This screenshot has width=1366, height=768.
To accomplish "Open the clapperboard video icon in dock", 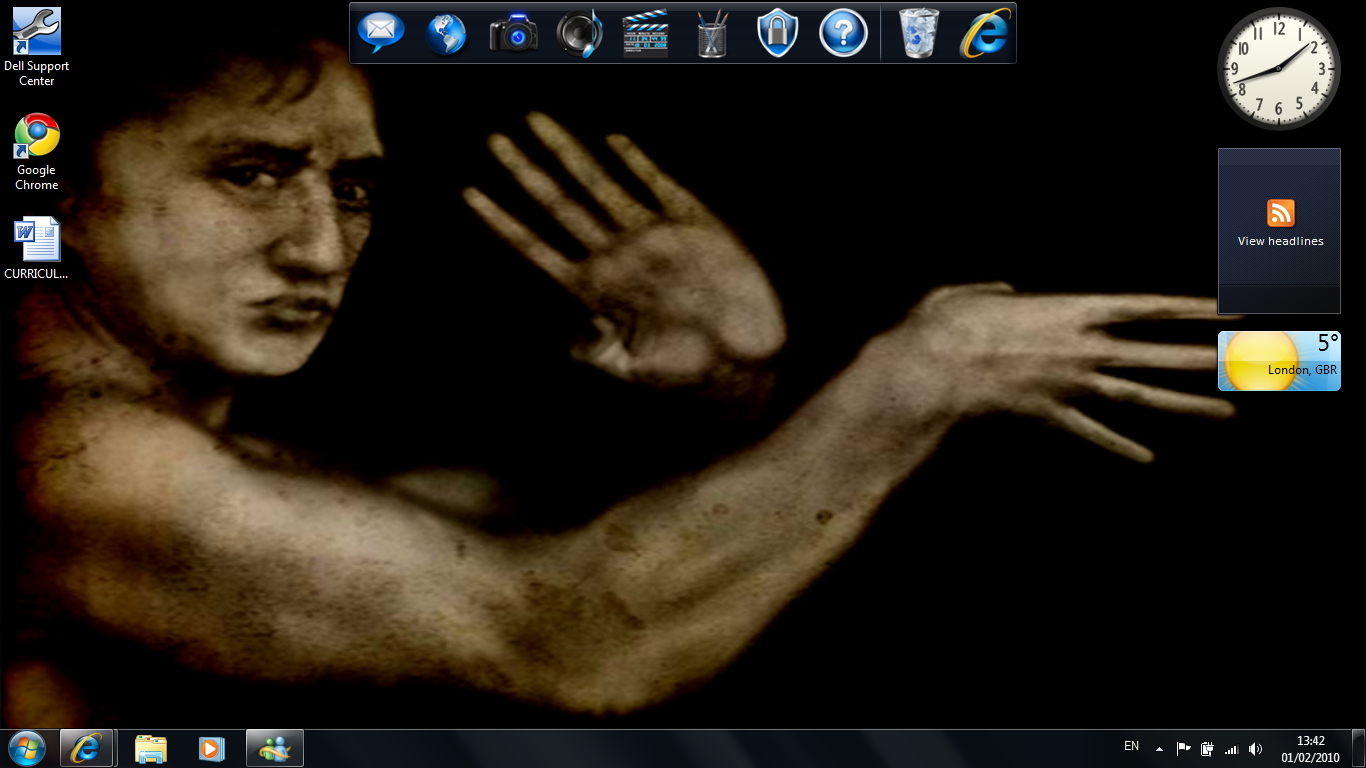I will 645,34.
